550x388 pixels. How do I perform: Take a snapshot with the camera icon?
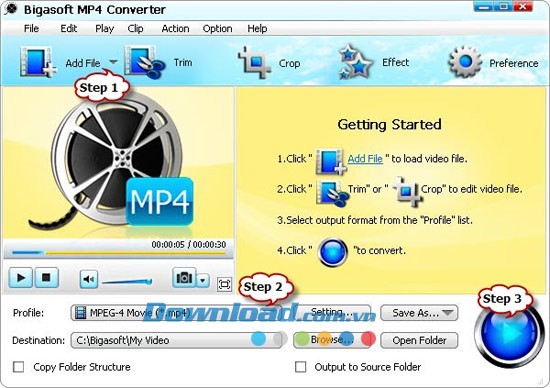point(184,278)
